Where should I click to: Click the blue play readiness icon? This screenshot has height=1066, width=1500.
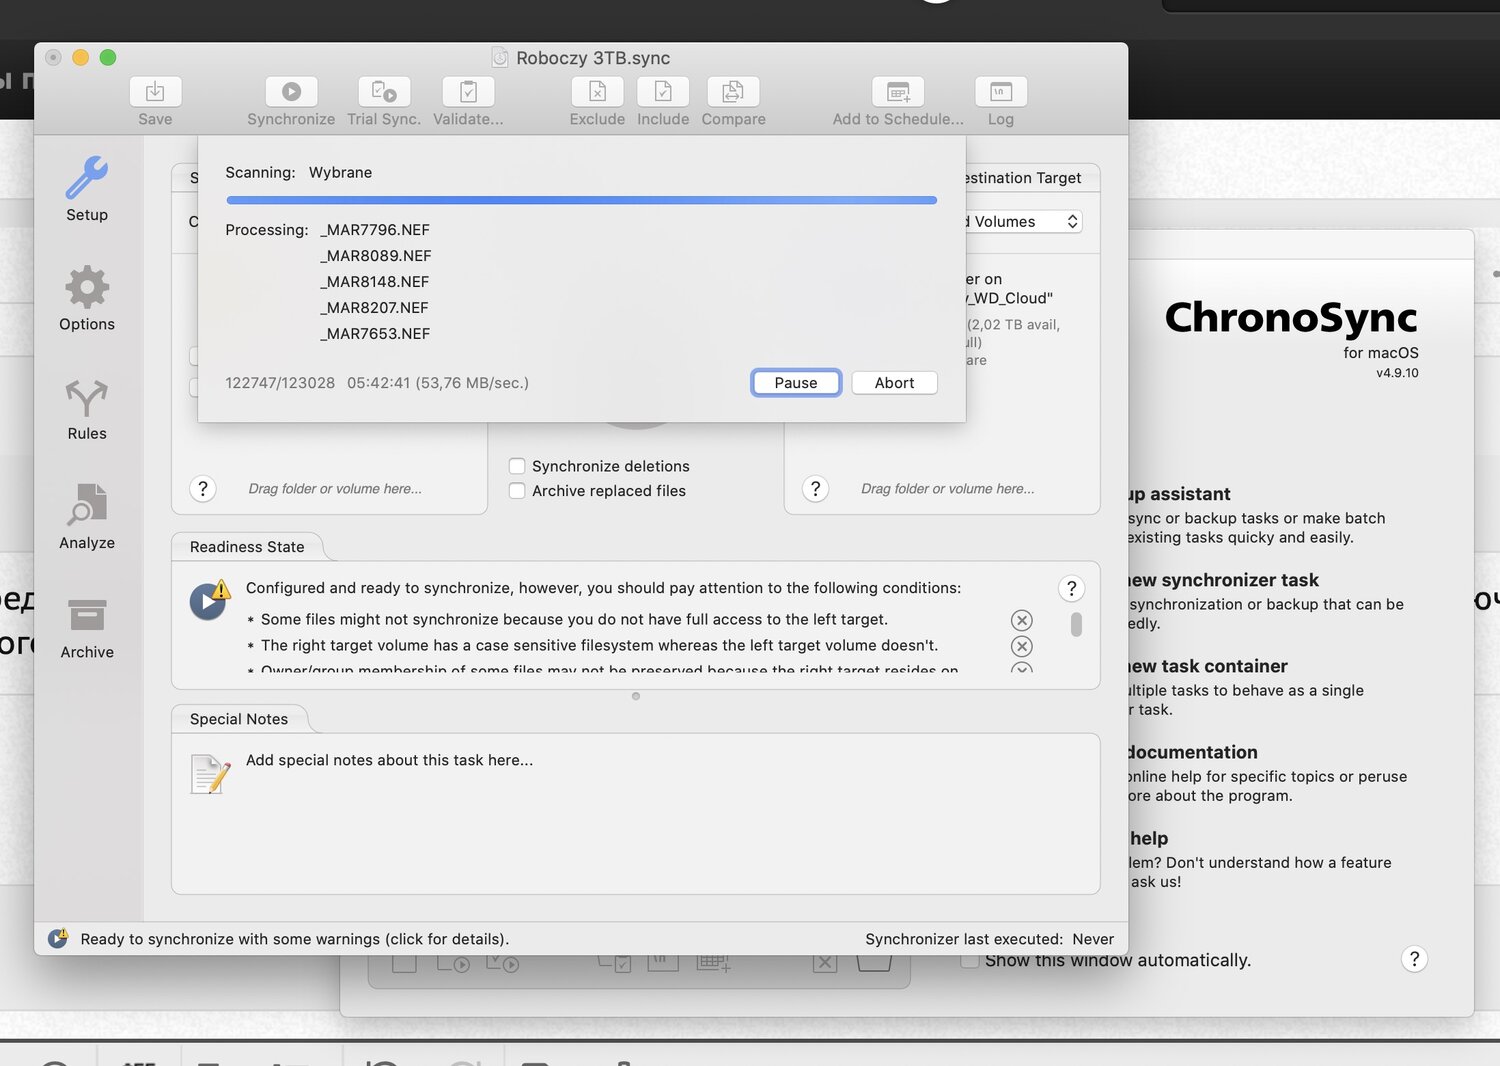(x=208, y=602)
